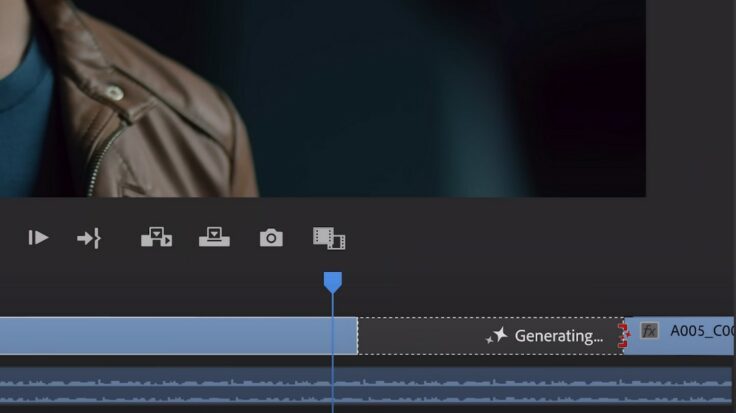Export a frame with the camera icon
The width and height of the screenshot is (736, 413).
[x=271, y=237]
